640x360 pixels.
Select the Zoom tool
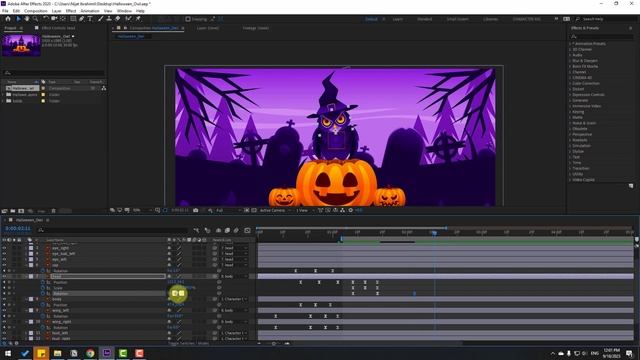click(35, 19)
